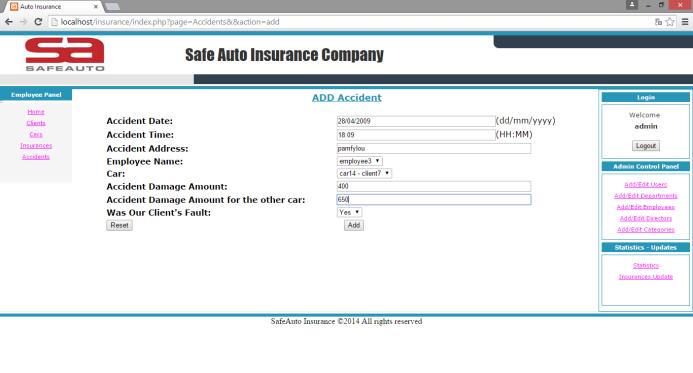The width and height of the screenshot is (693, 373).
Task: Edit damage amount for other car field
Action: 434,200
